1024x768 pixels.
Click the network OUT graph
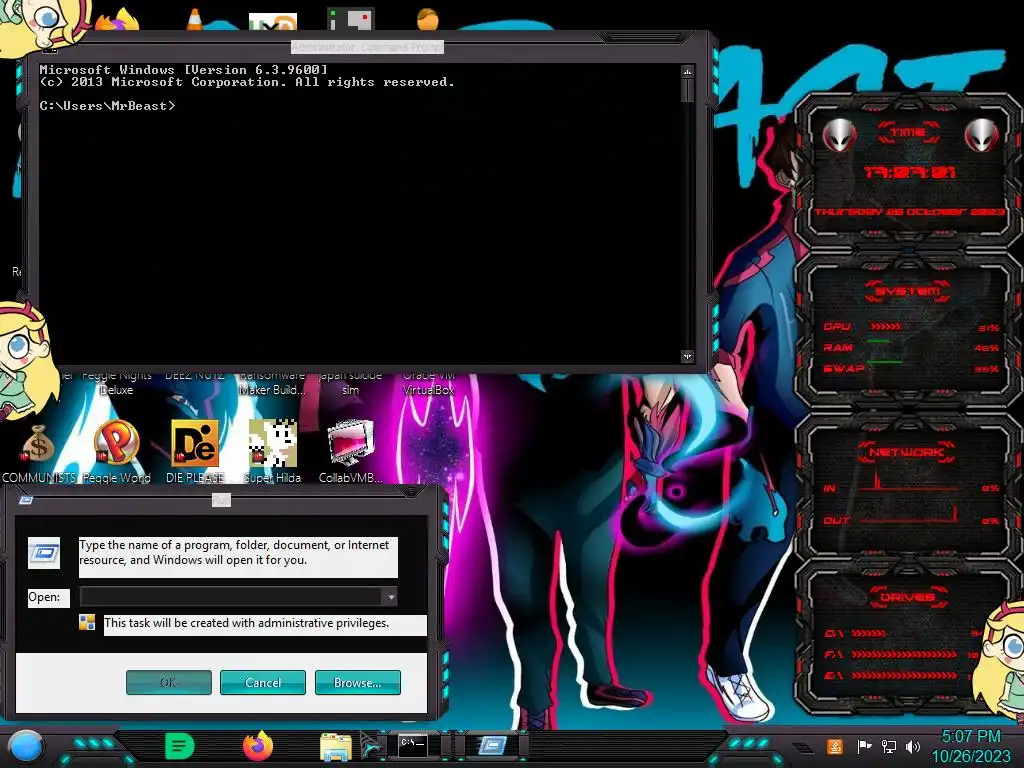pos(909,515)
